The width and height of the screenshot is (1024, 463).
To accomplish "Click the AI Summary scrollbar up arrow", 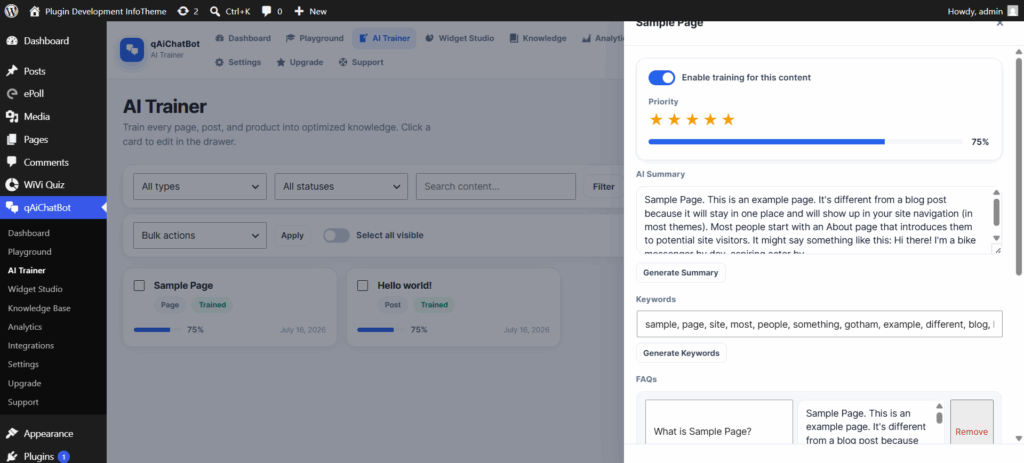I will pyautogui.click(x=997, y=193).
